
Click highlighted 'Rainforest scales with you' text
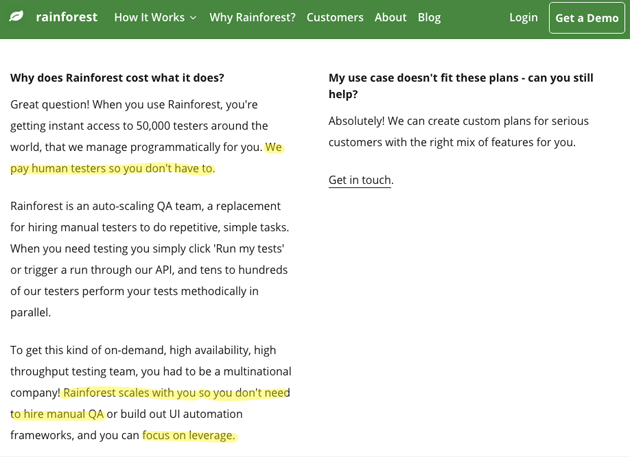pos(130,393)
